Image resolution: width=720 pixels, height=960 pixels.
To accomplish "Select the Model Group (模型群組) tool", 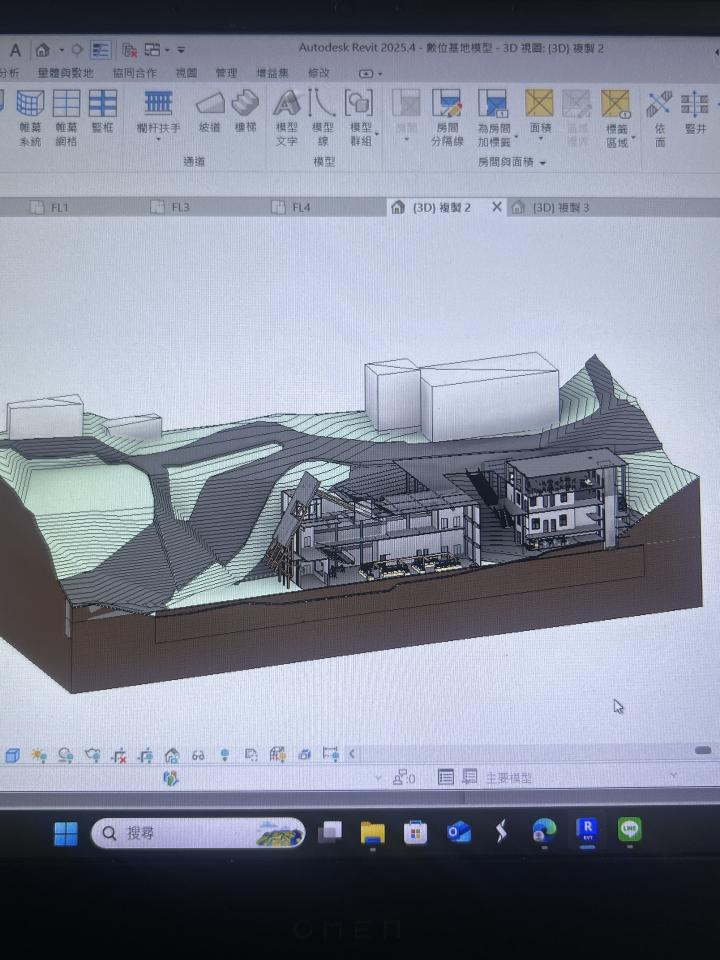I will (x=361, y=118).
